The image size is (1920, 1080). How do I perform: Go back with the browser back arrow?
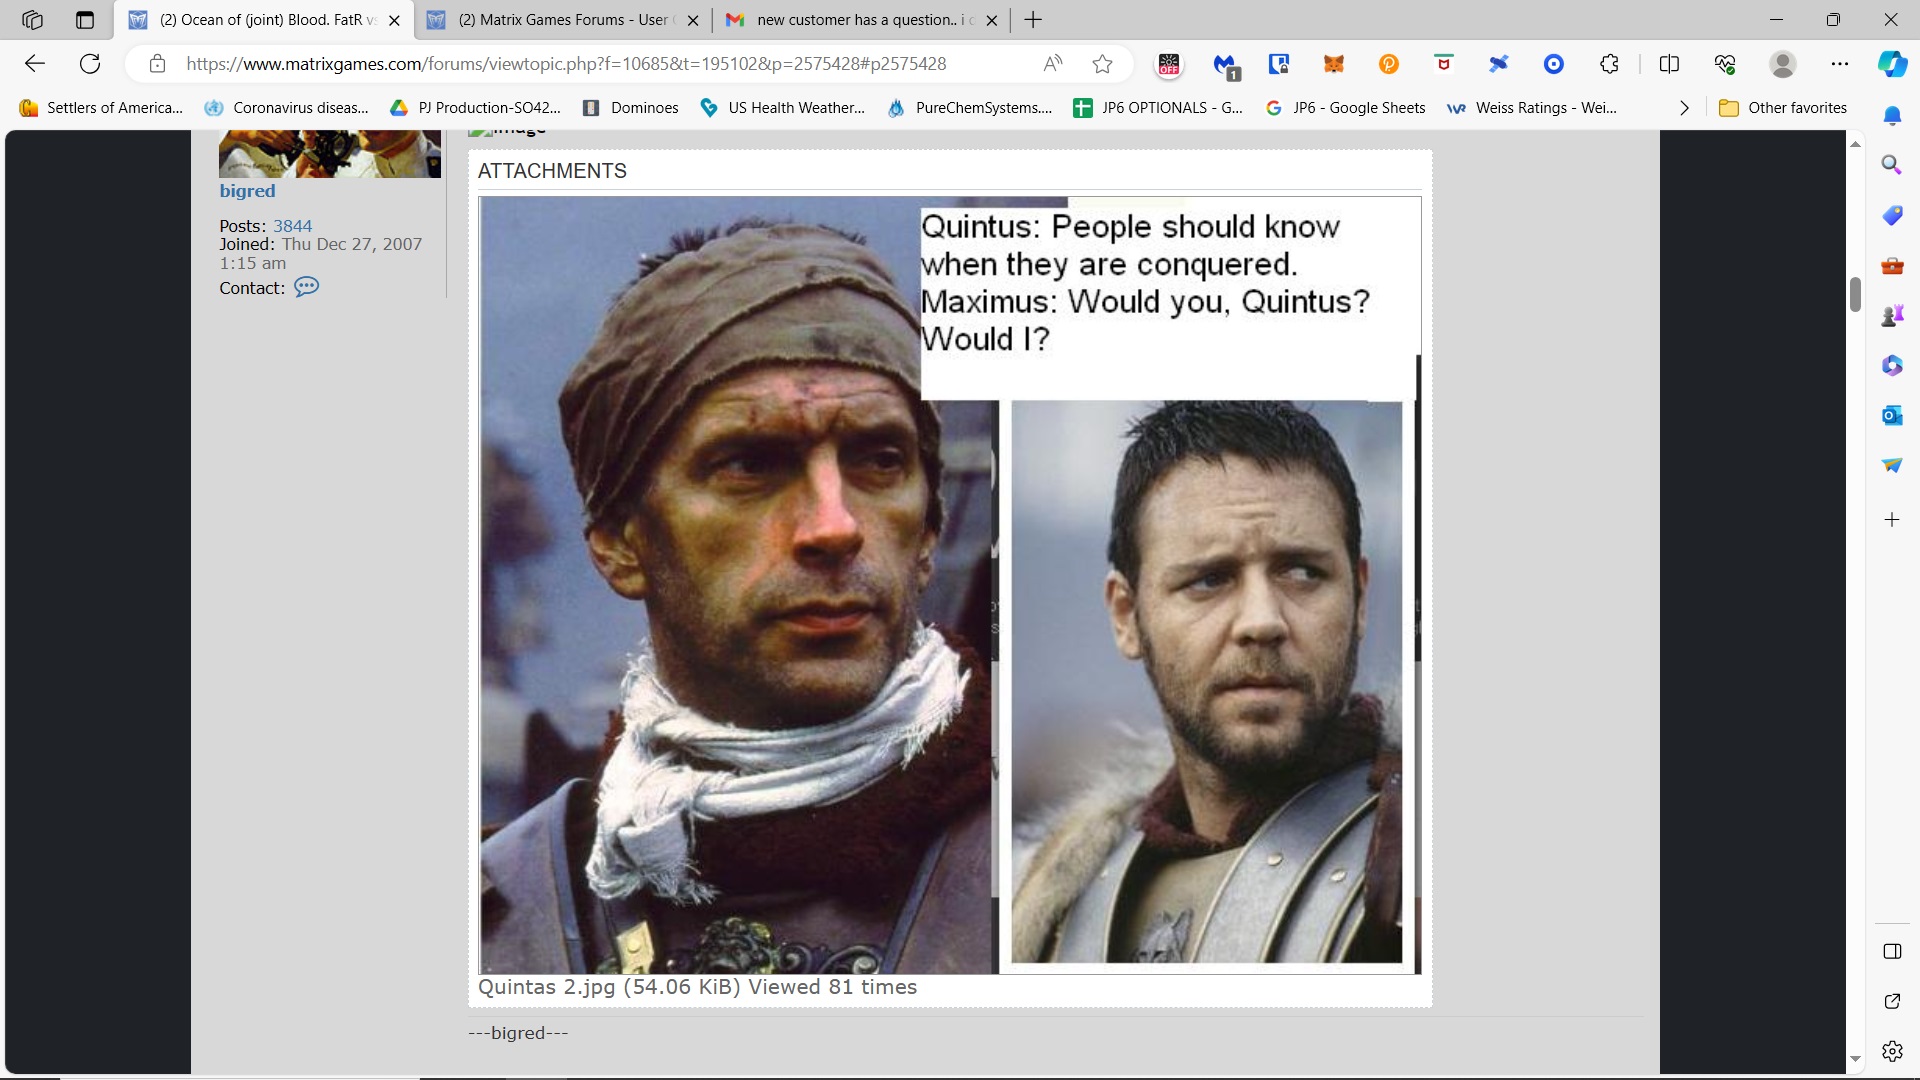[x=35, y=64]
